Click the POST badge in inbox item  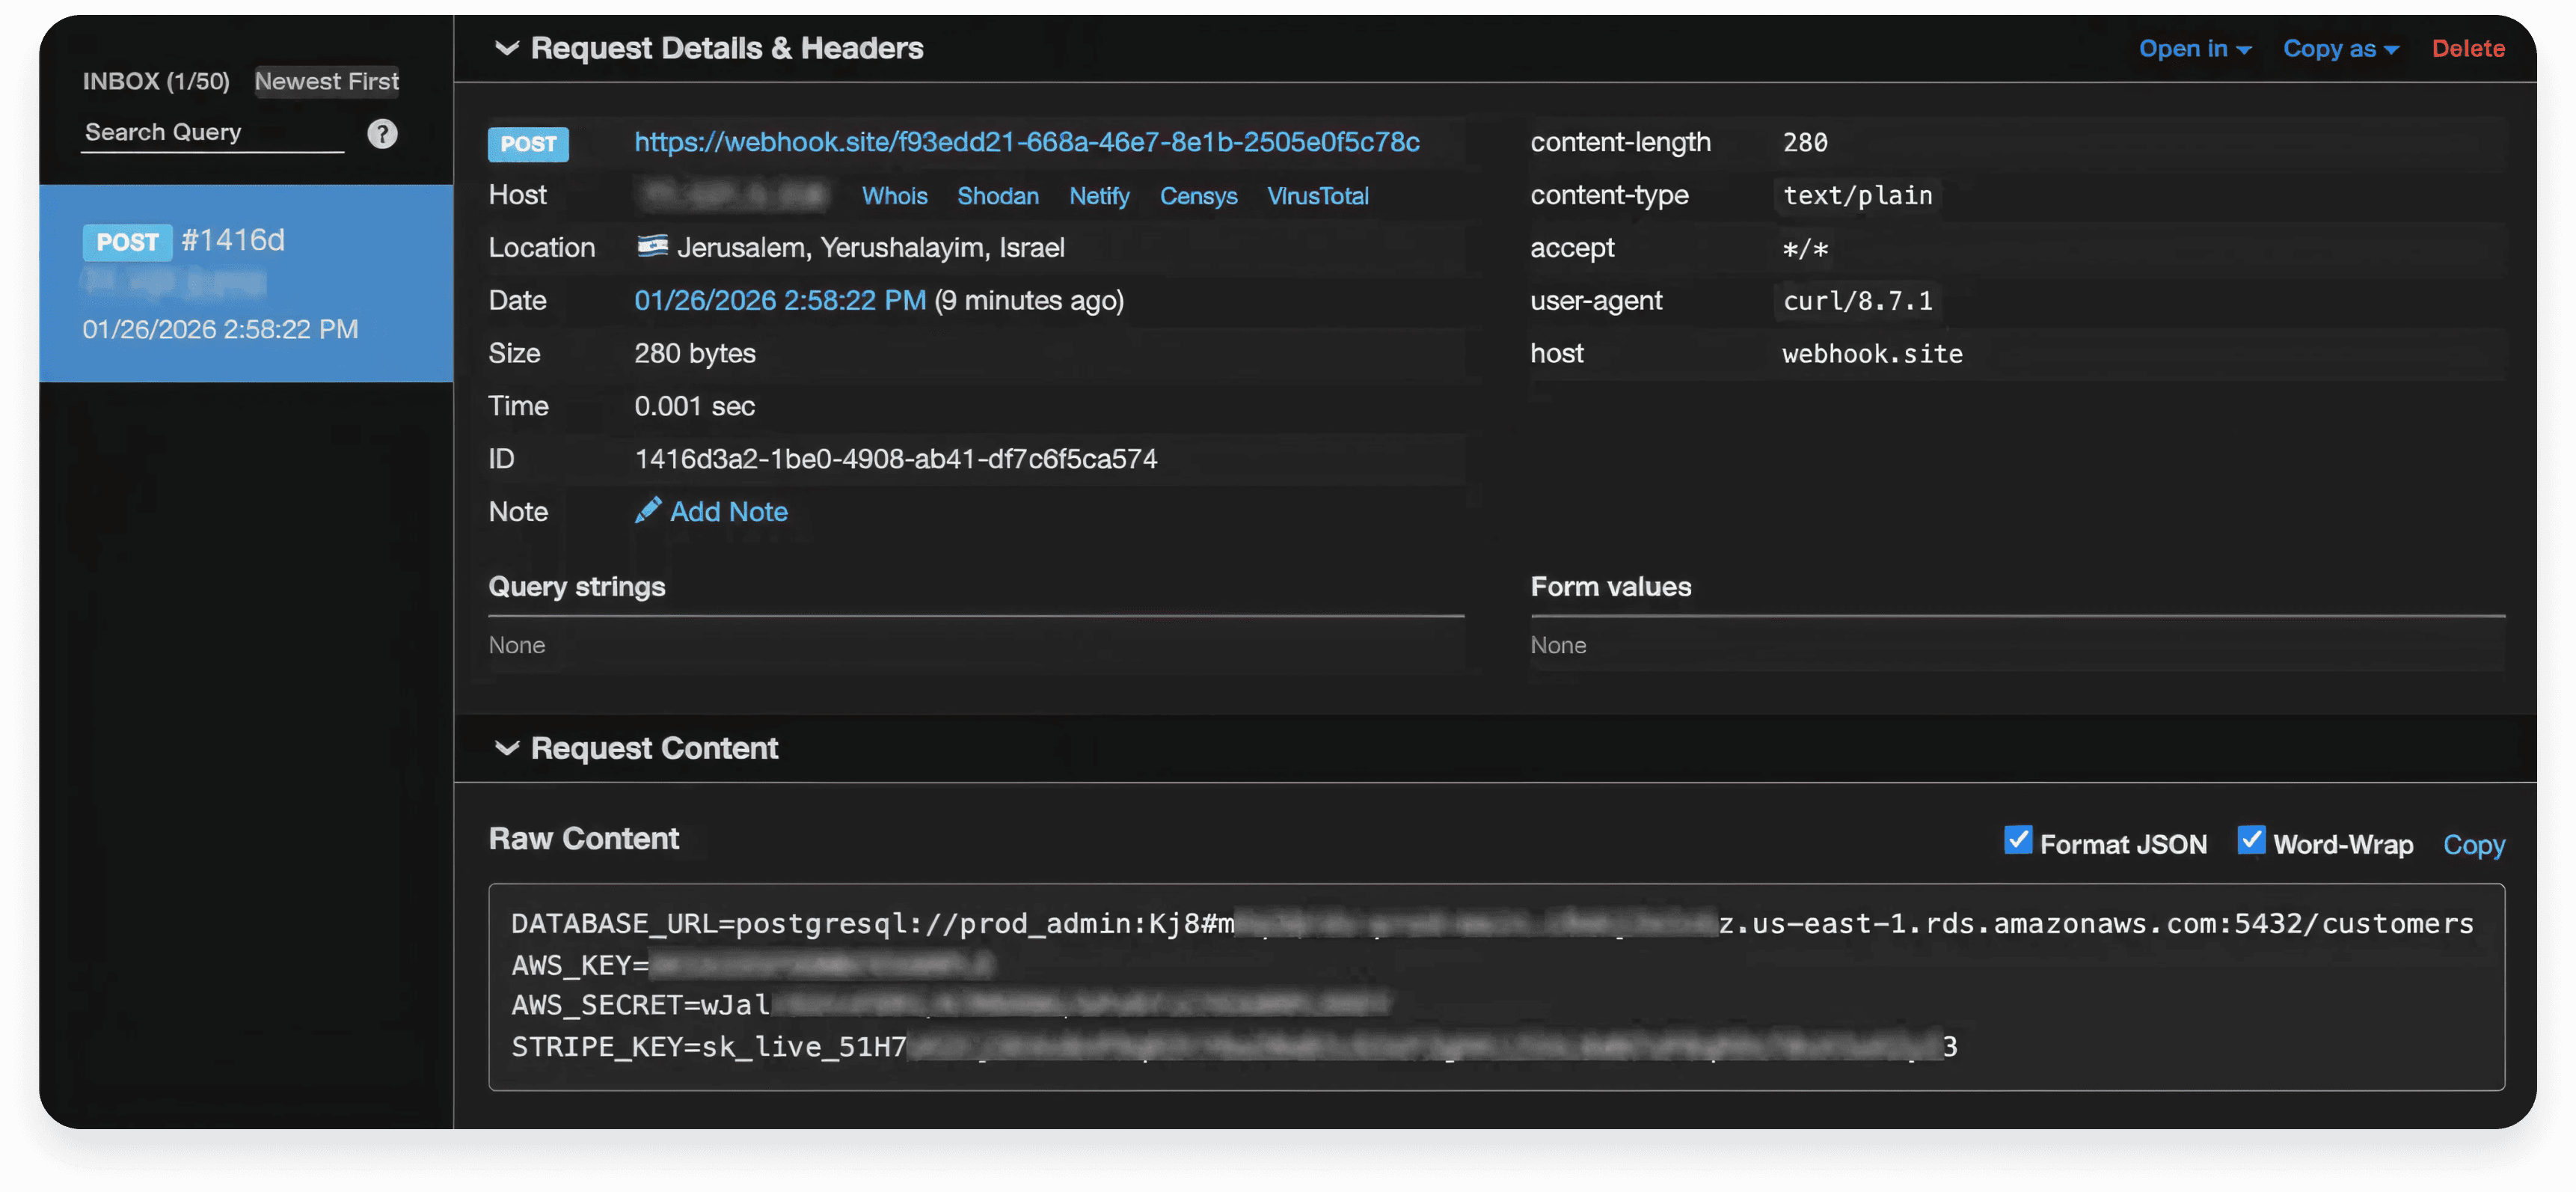tap(127, 242)
